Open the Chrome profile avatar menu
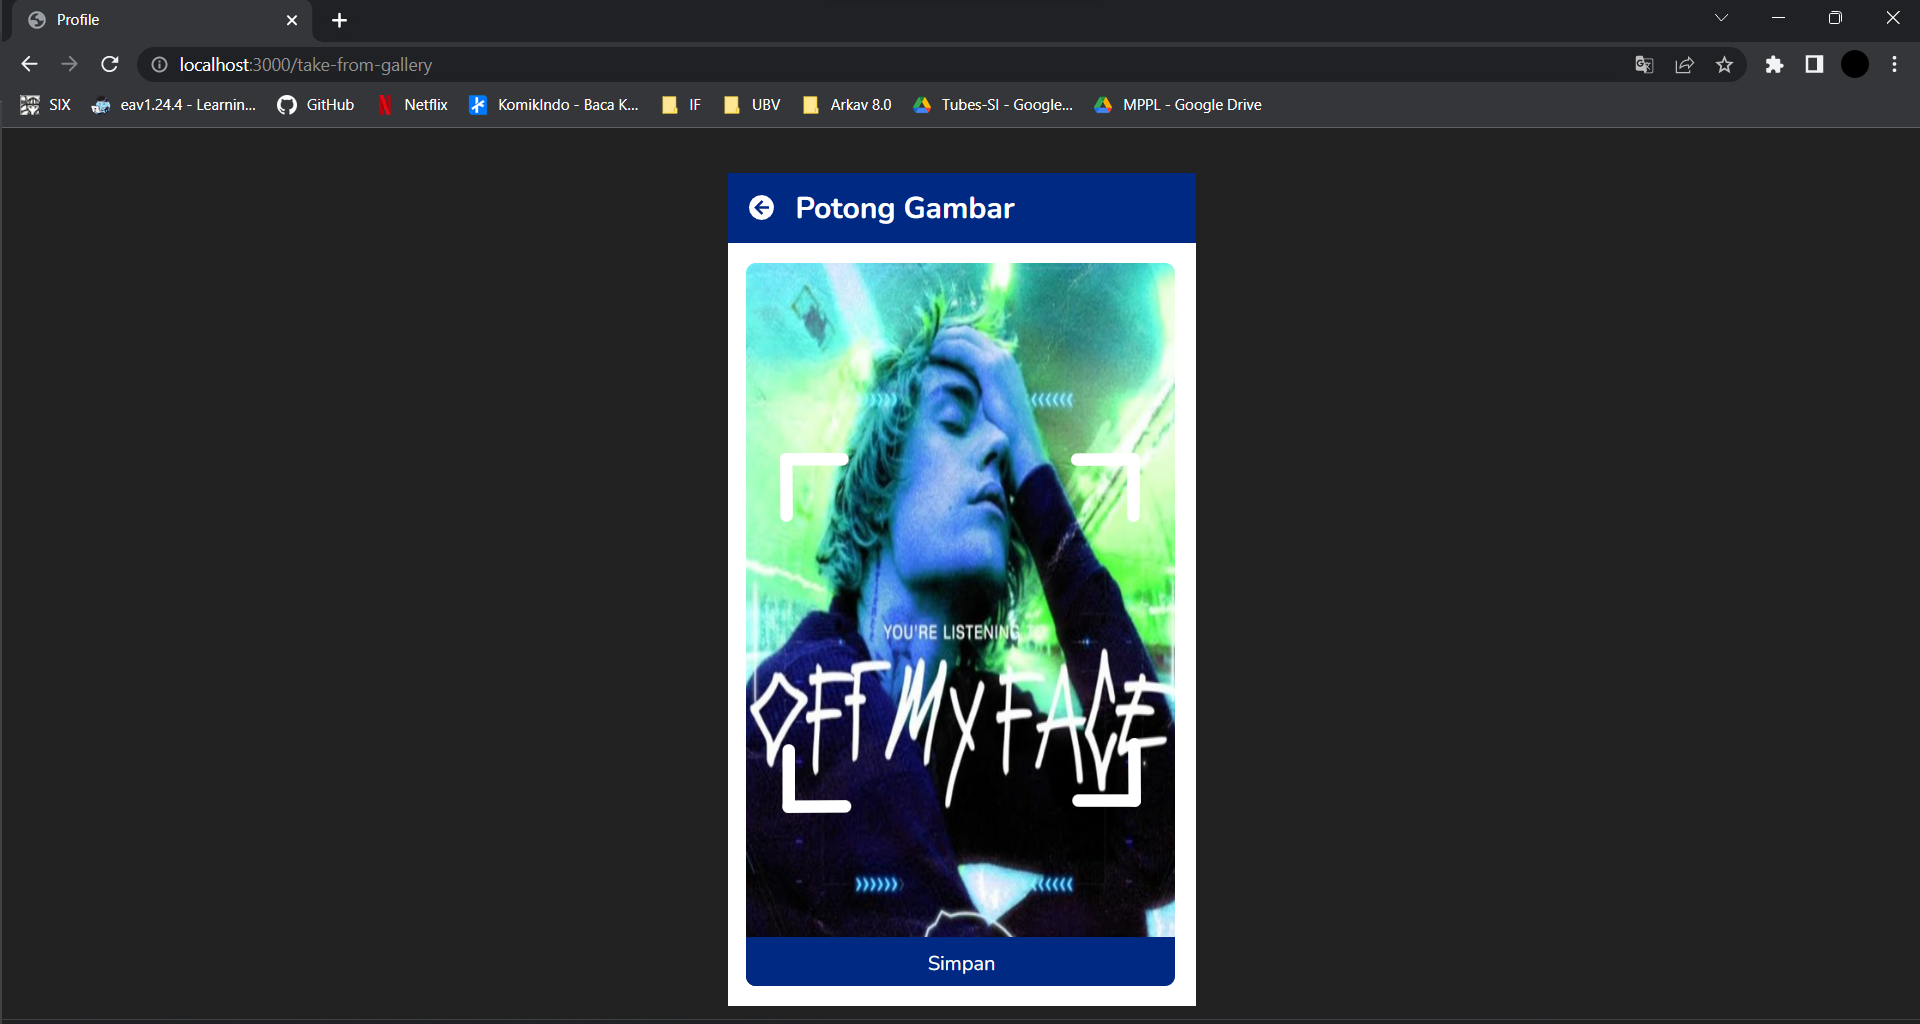 click(x=1855, y=65)
